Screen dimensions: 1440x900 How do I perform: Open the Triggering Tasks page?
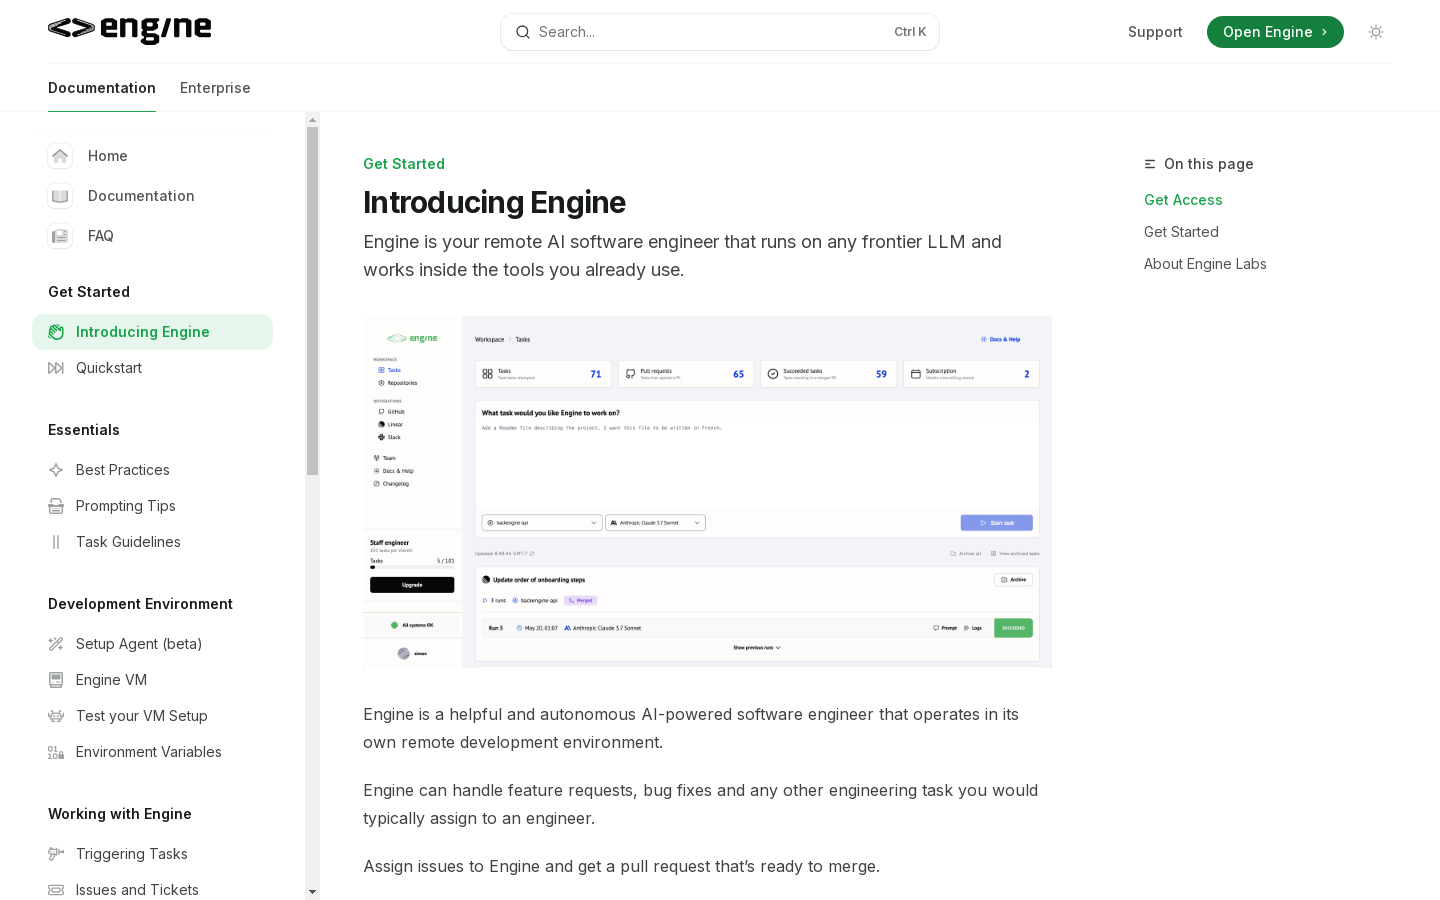[x=152, y=854]
